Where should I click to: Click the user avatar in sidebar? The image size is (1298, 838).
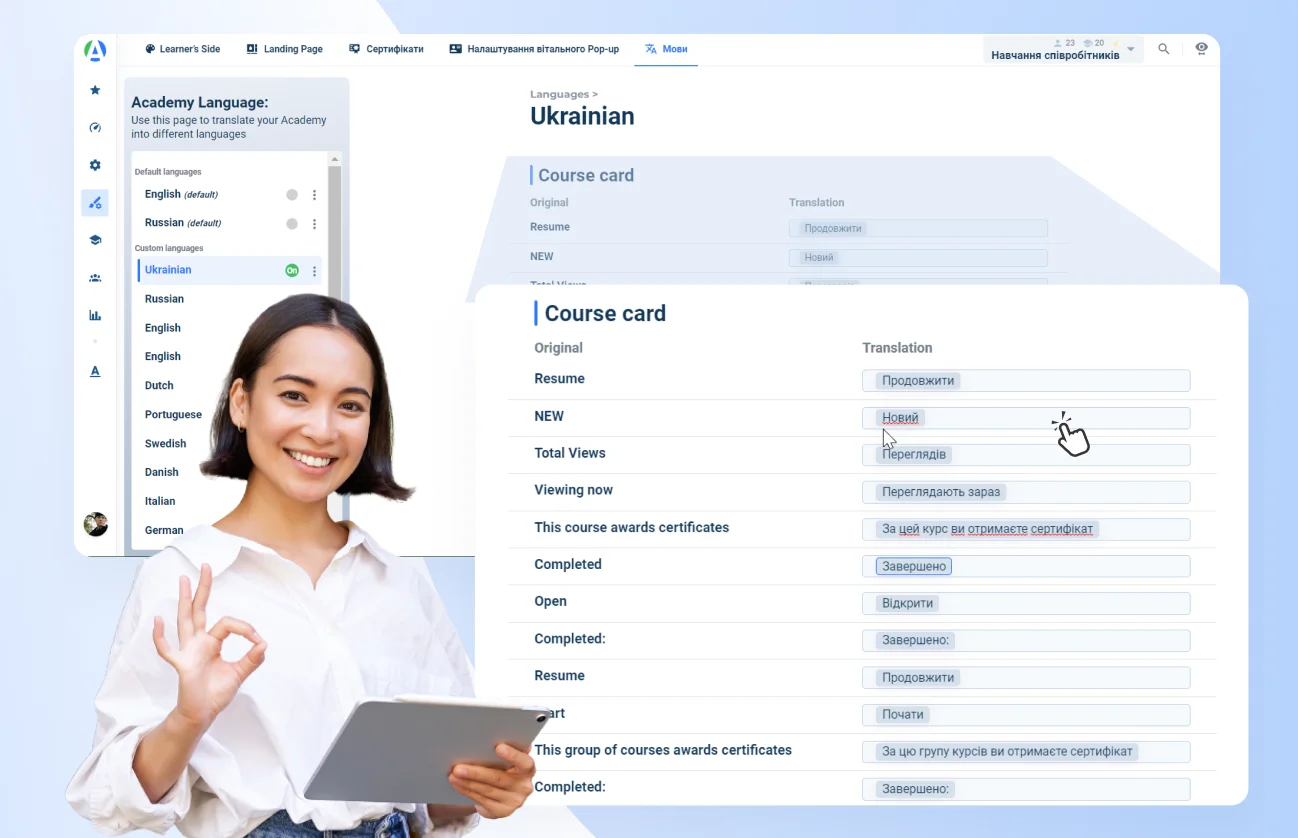tap(95, 524)
